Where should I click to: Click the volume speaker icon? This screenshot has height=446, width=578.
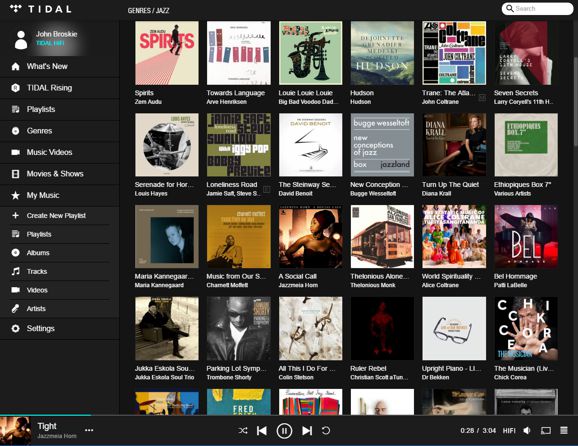click(527, 430)
